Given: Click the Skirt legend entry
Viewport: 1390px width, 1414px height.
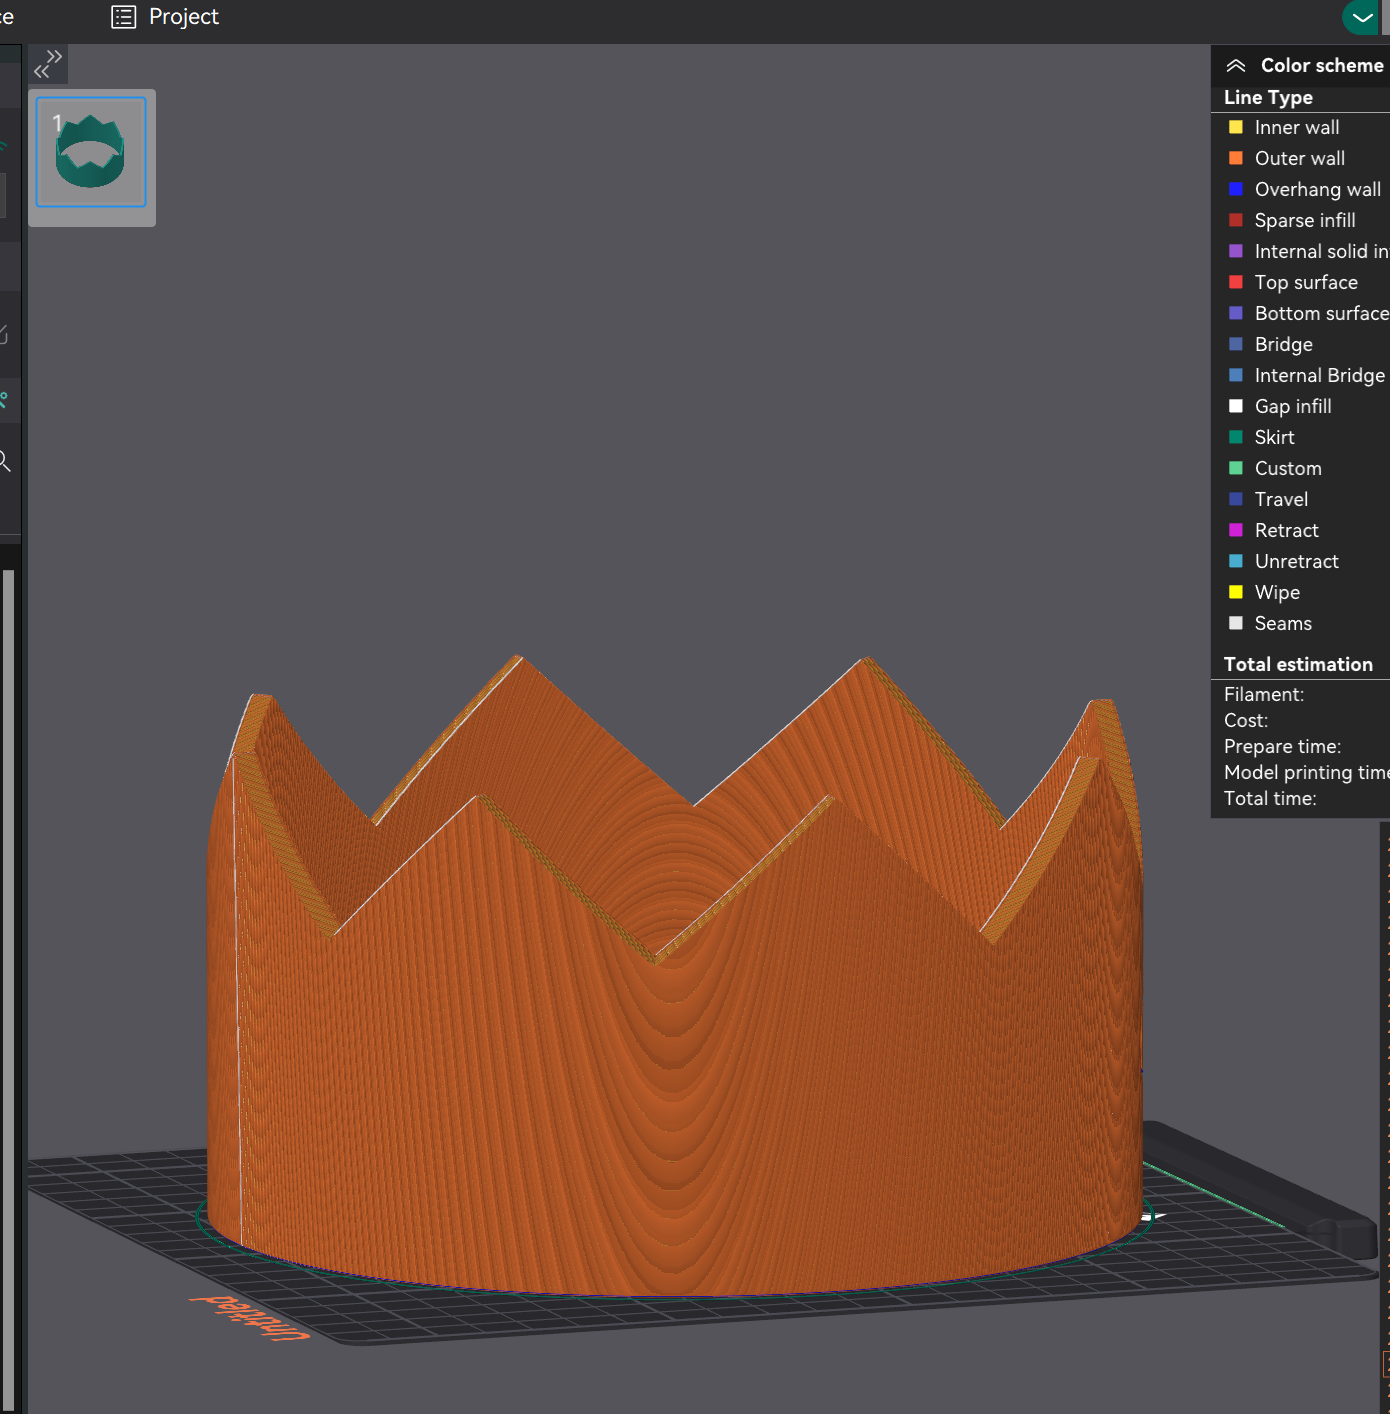Looking at the screenshot, I should coord(1261,438).
